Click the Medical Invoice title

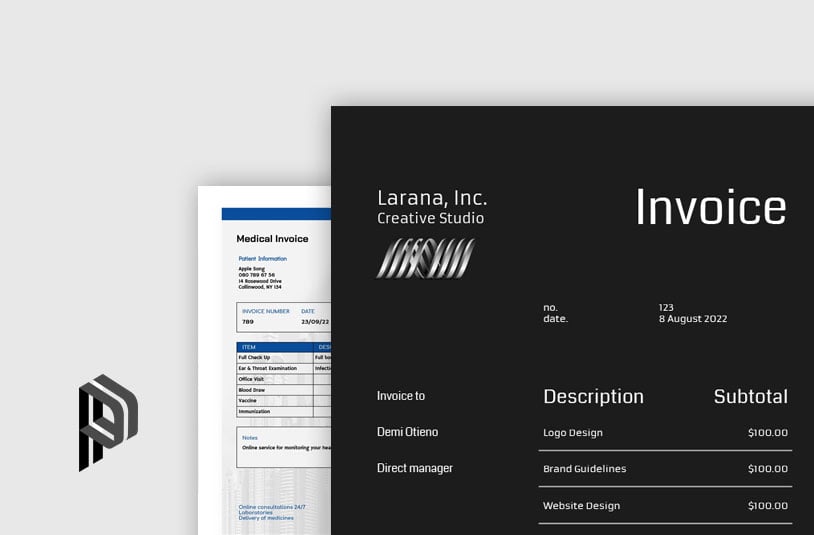(x=272, y=239)
